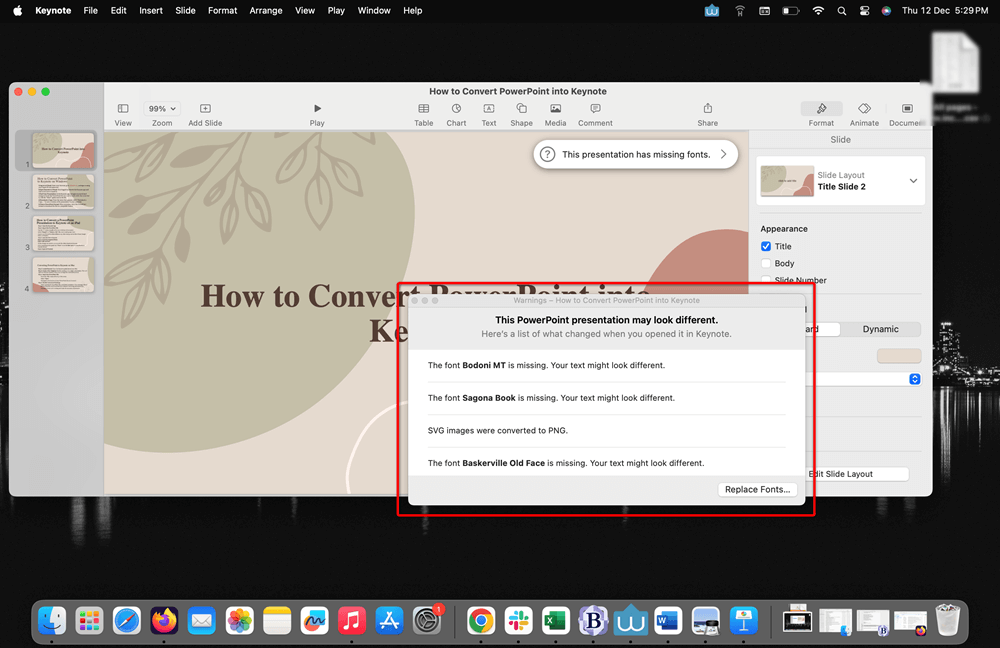Screen dimensions: 1000x648
Task: Switch to the Dynamic tab
Action: (x=881, y=329)
